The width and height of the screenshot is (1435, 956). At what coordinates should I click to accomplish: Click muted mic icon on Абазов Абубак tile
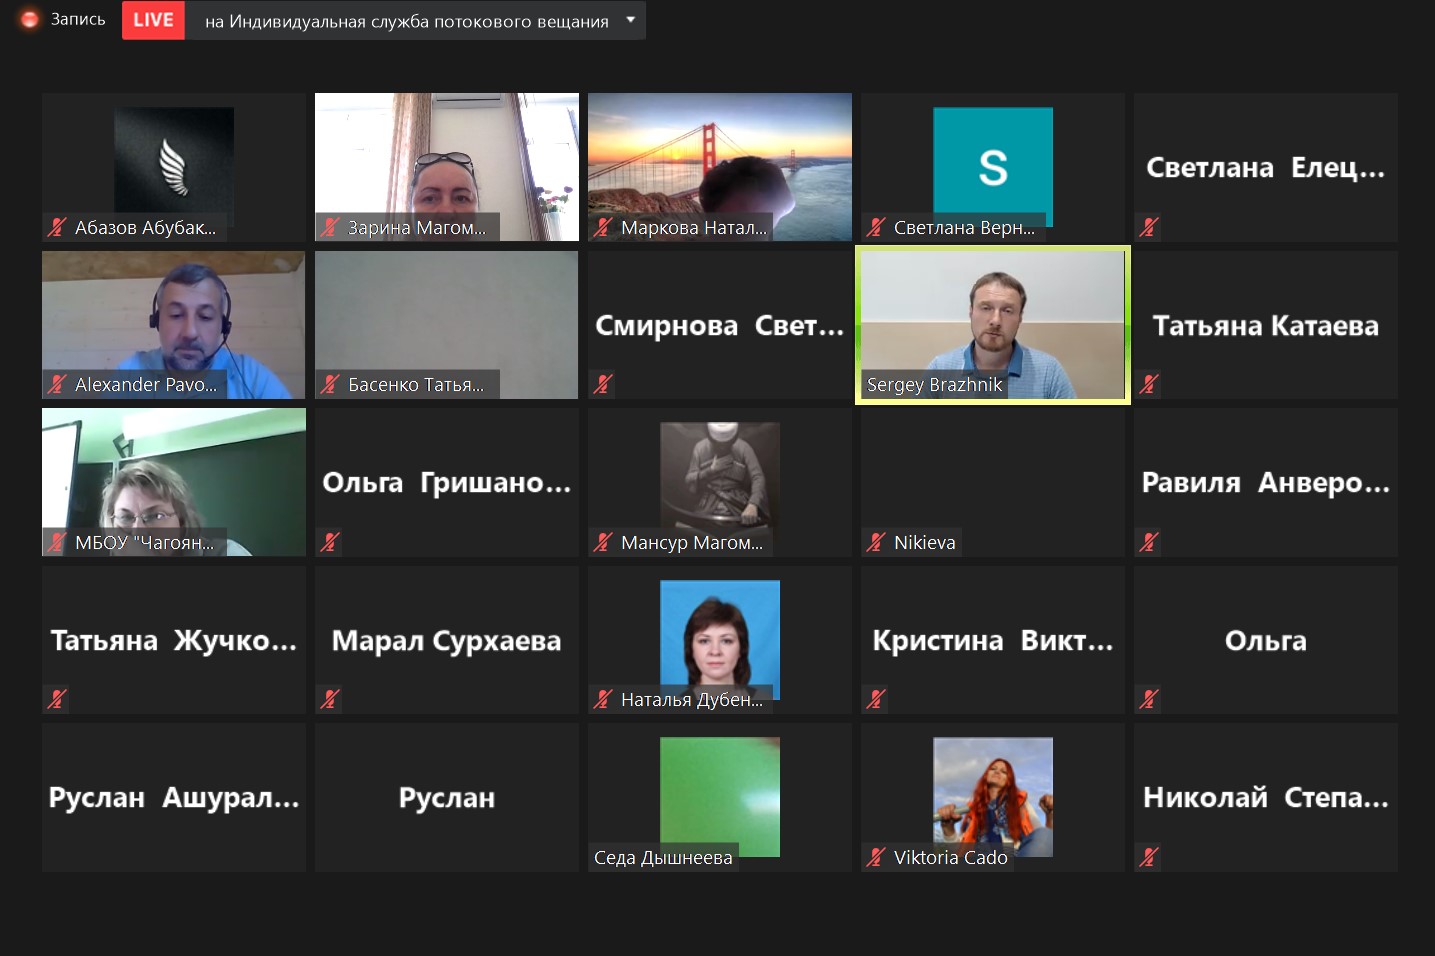click(57, 228)
